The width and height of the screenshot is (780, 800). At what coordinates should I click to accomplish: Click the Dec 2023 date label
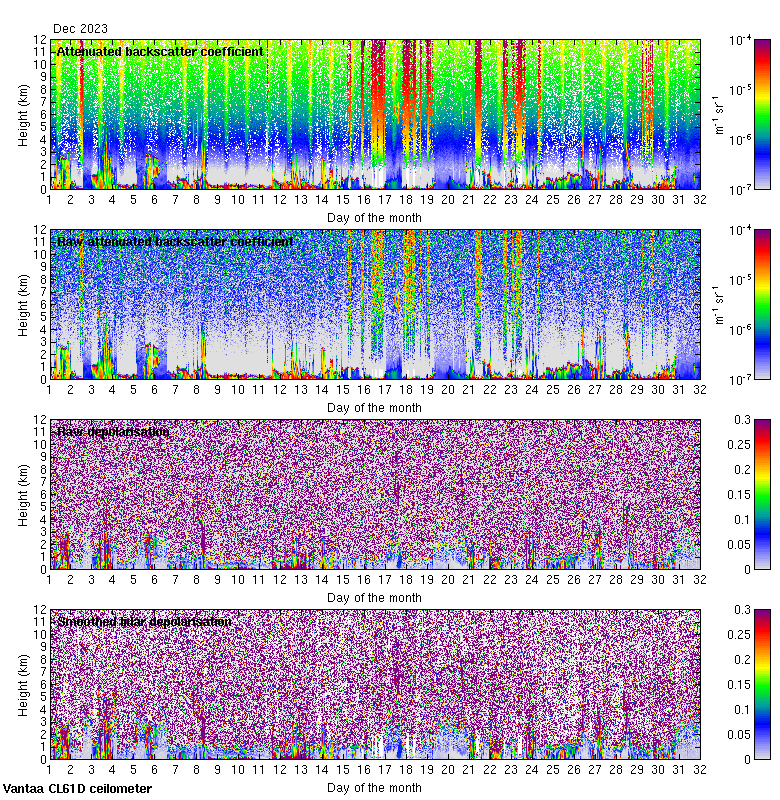pyautogui.click(x=80, y=29)
